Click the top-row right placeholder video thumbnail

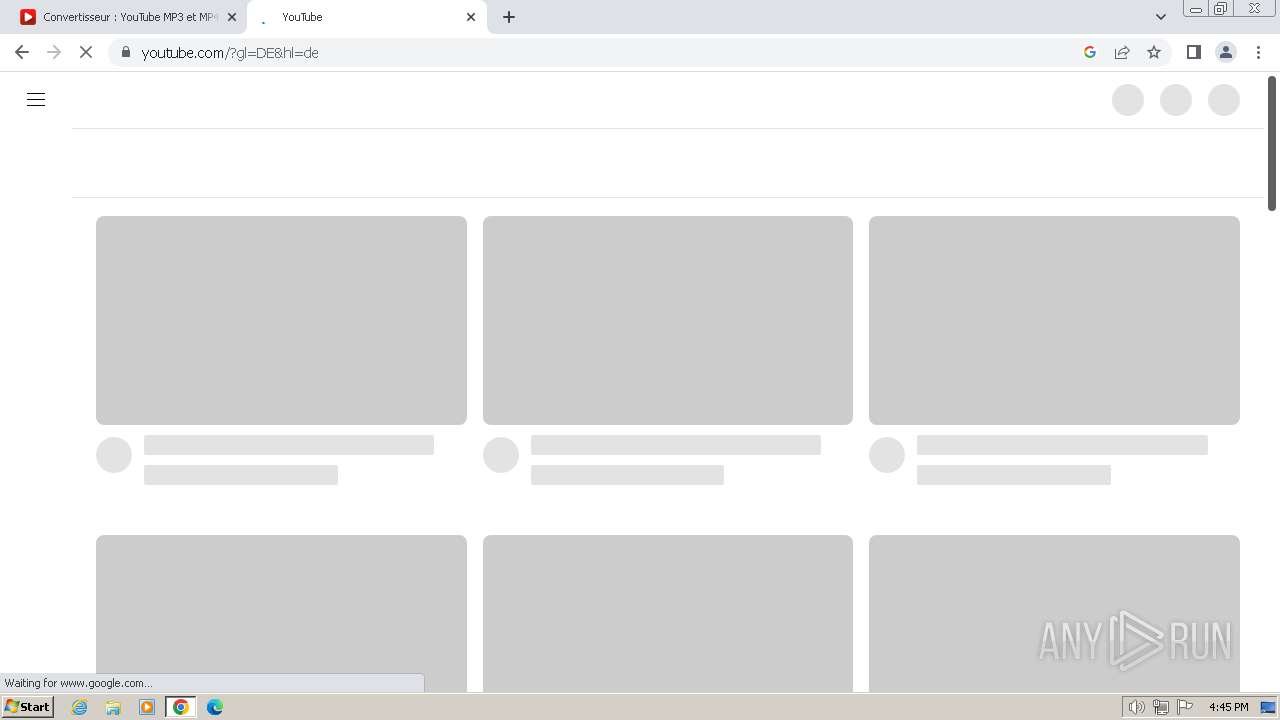1054,320
